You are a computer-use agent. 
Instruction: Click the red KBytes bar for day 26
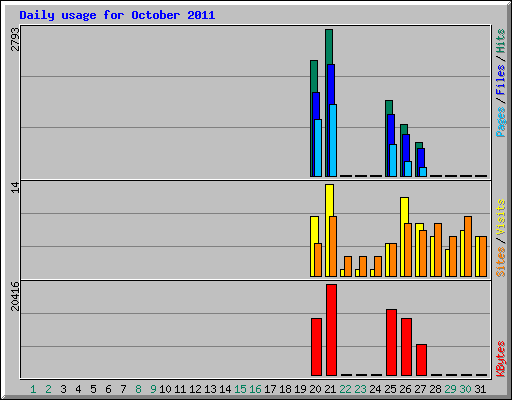(406, 347)
